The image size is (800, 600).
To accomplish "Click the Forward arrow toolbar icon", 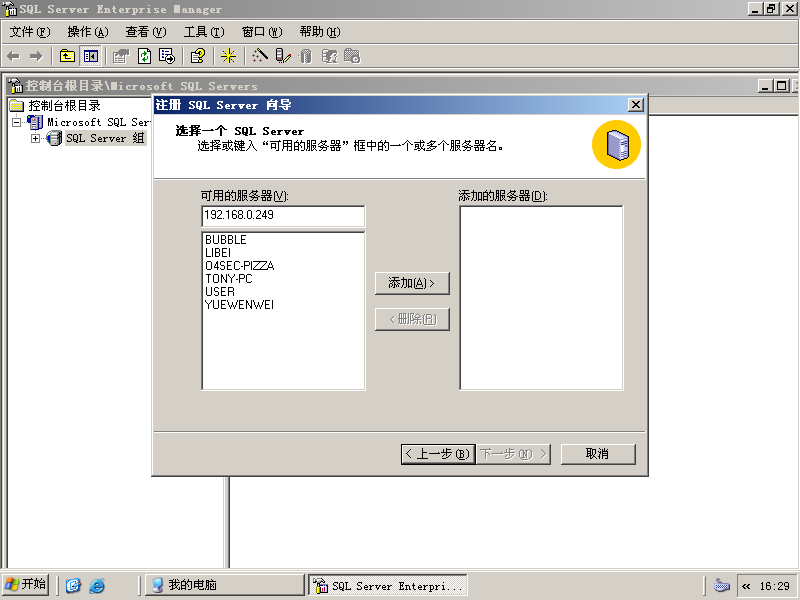I will tap(36, 56).
